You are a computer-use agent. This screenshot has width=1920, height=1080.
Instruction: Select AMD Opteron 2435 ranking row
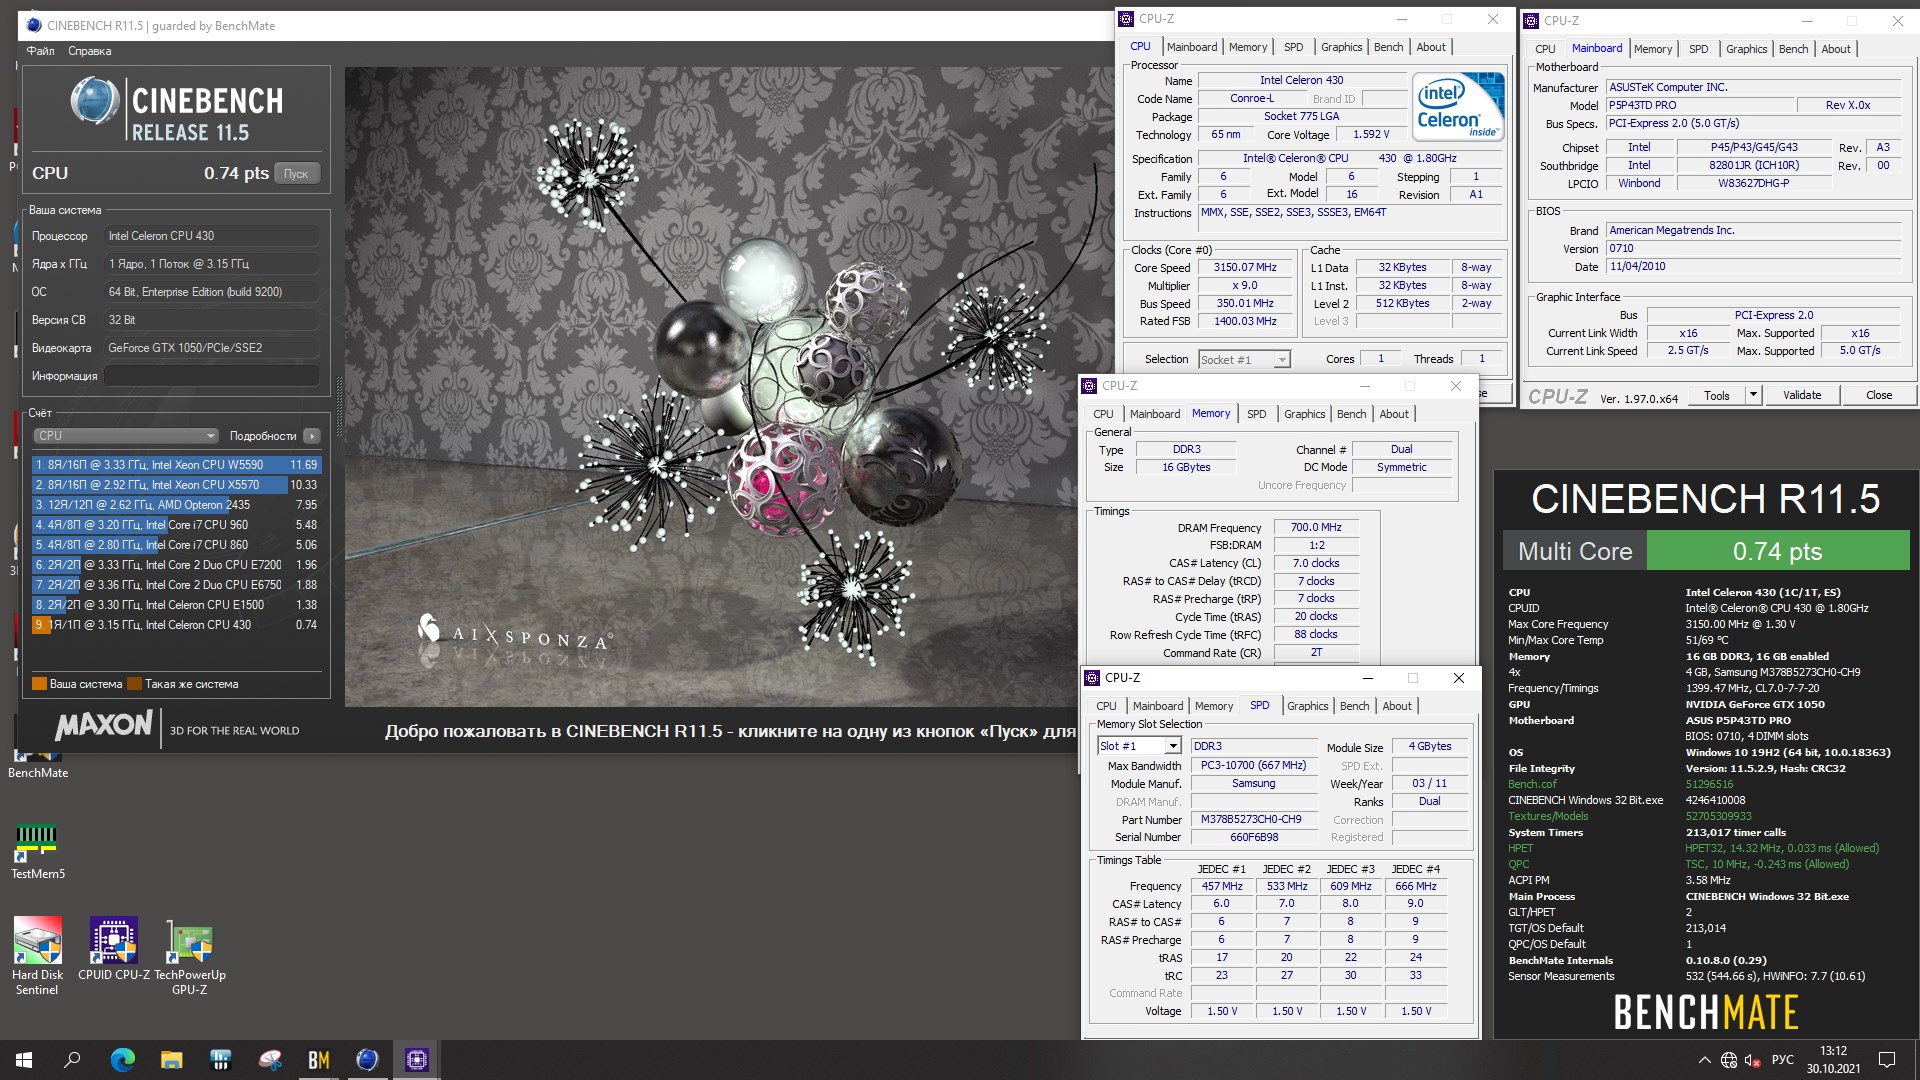tap(176, 505)
